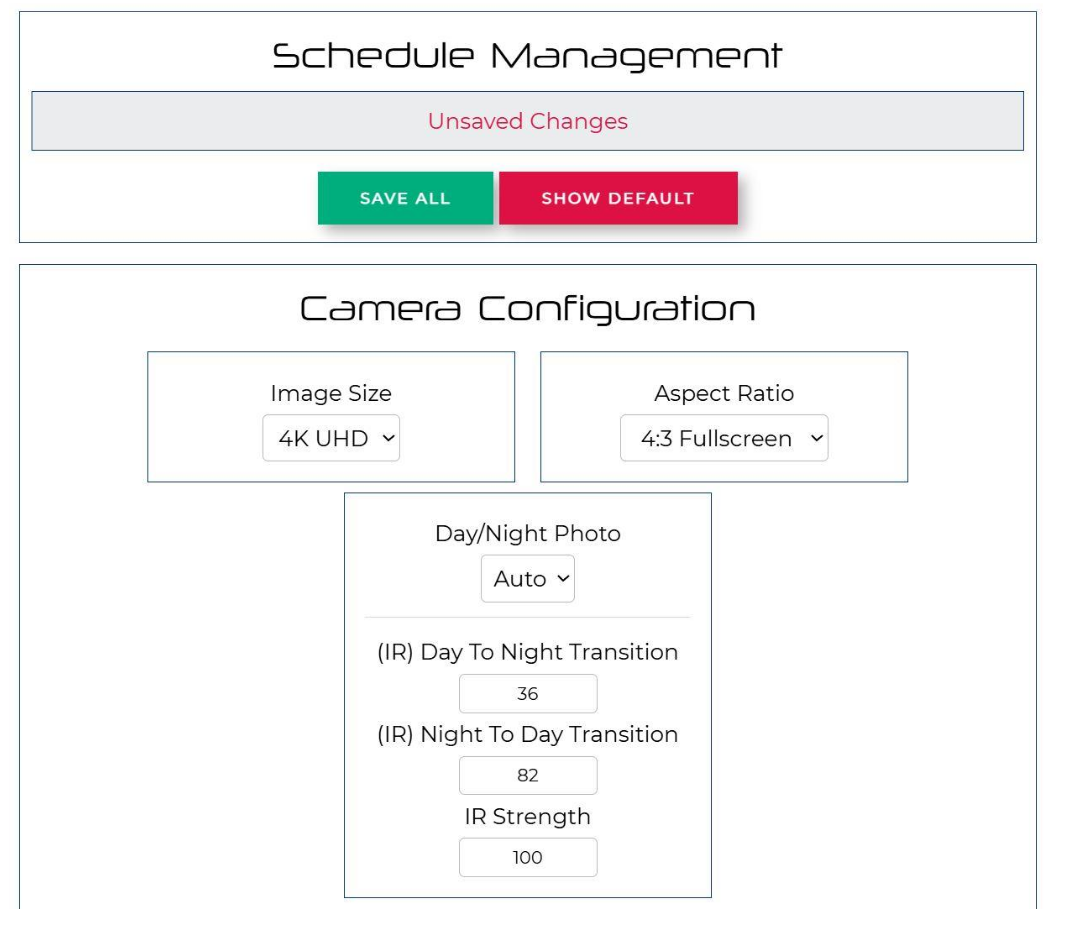Viewport: 1066px width, 938px height.
Task: Open the Day/Night Photo Auto dropdown
Action: point(527,579)
